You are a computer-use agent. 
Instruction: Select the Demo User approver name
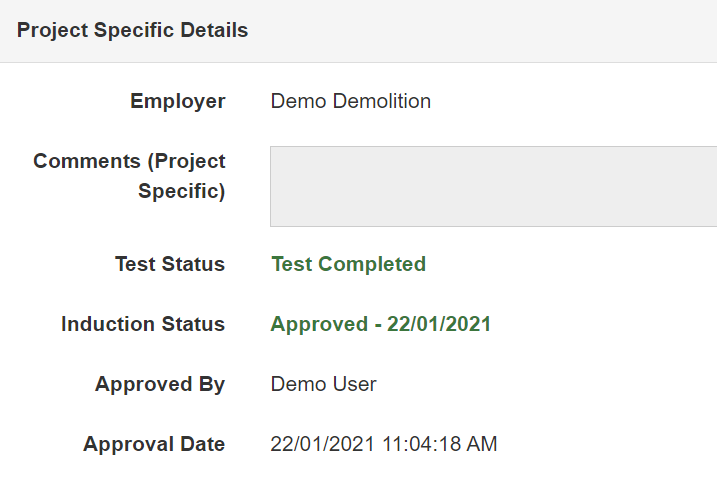[323, 384]
